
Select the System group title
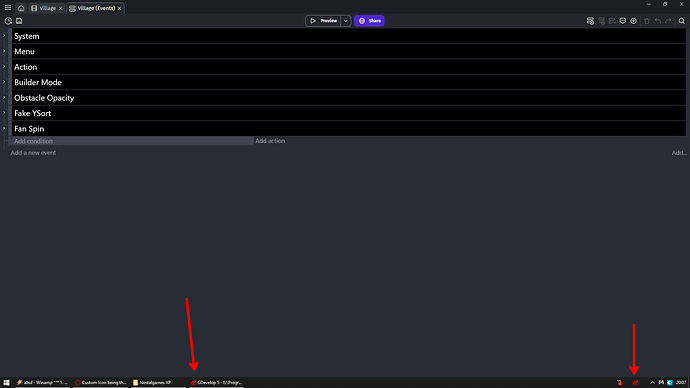27,36
